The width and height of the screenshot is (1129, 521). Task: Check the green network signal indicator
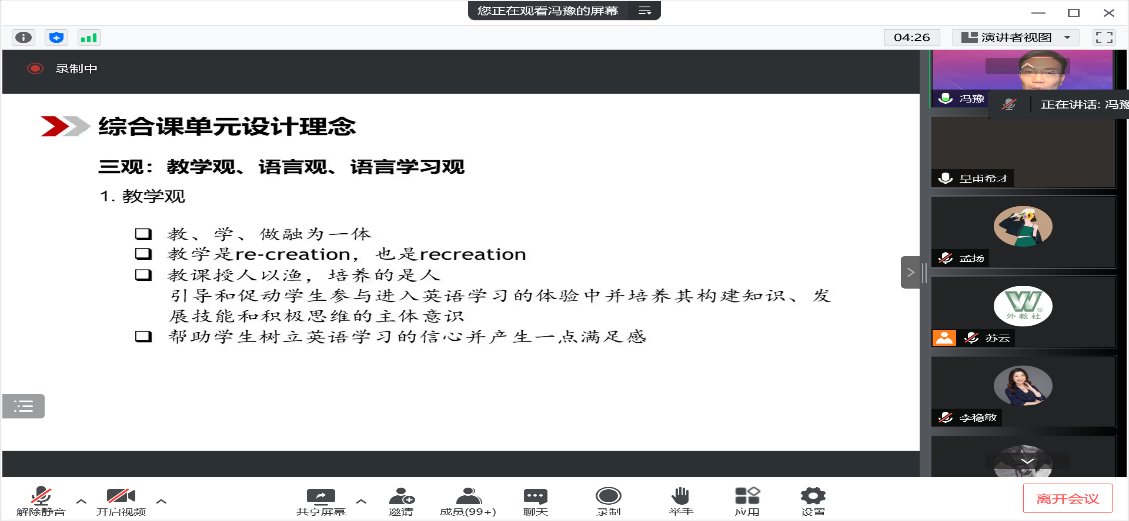click(x=89, y=37)
